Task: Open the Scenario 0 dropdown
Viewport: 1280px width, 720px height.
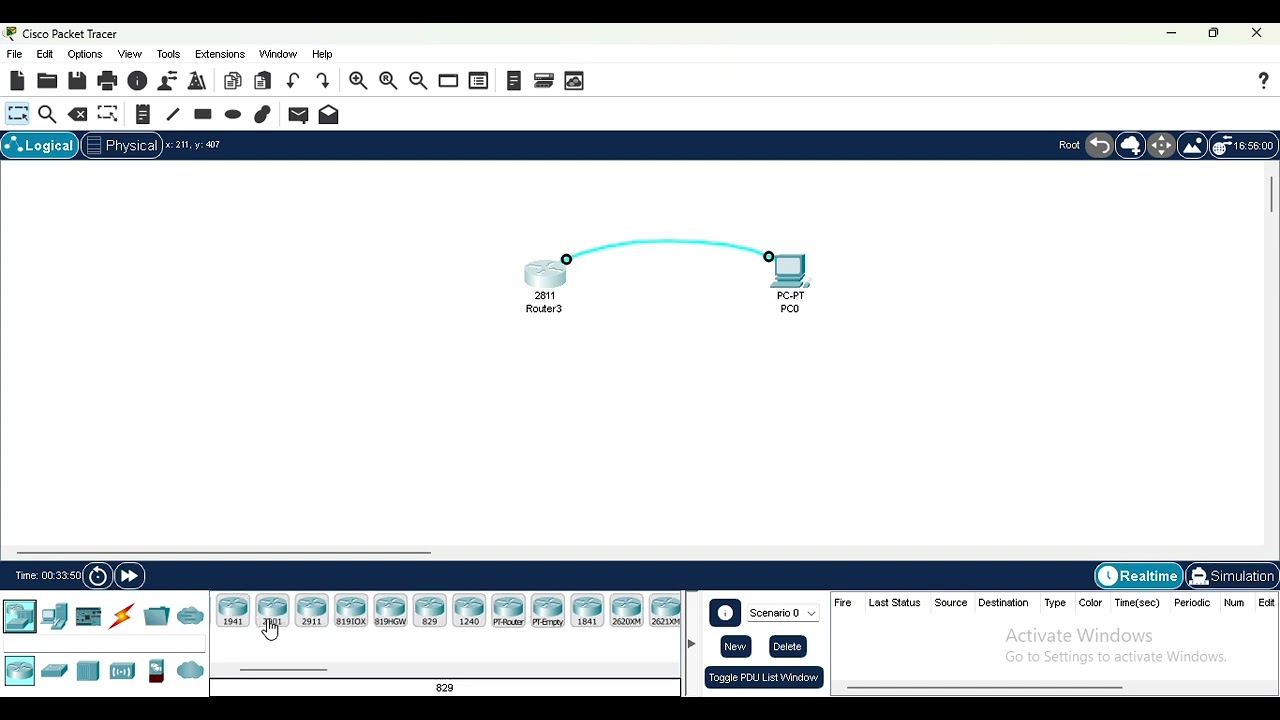Action: 783,613
